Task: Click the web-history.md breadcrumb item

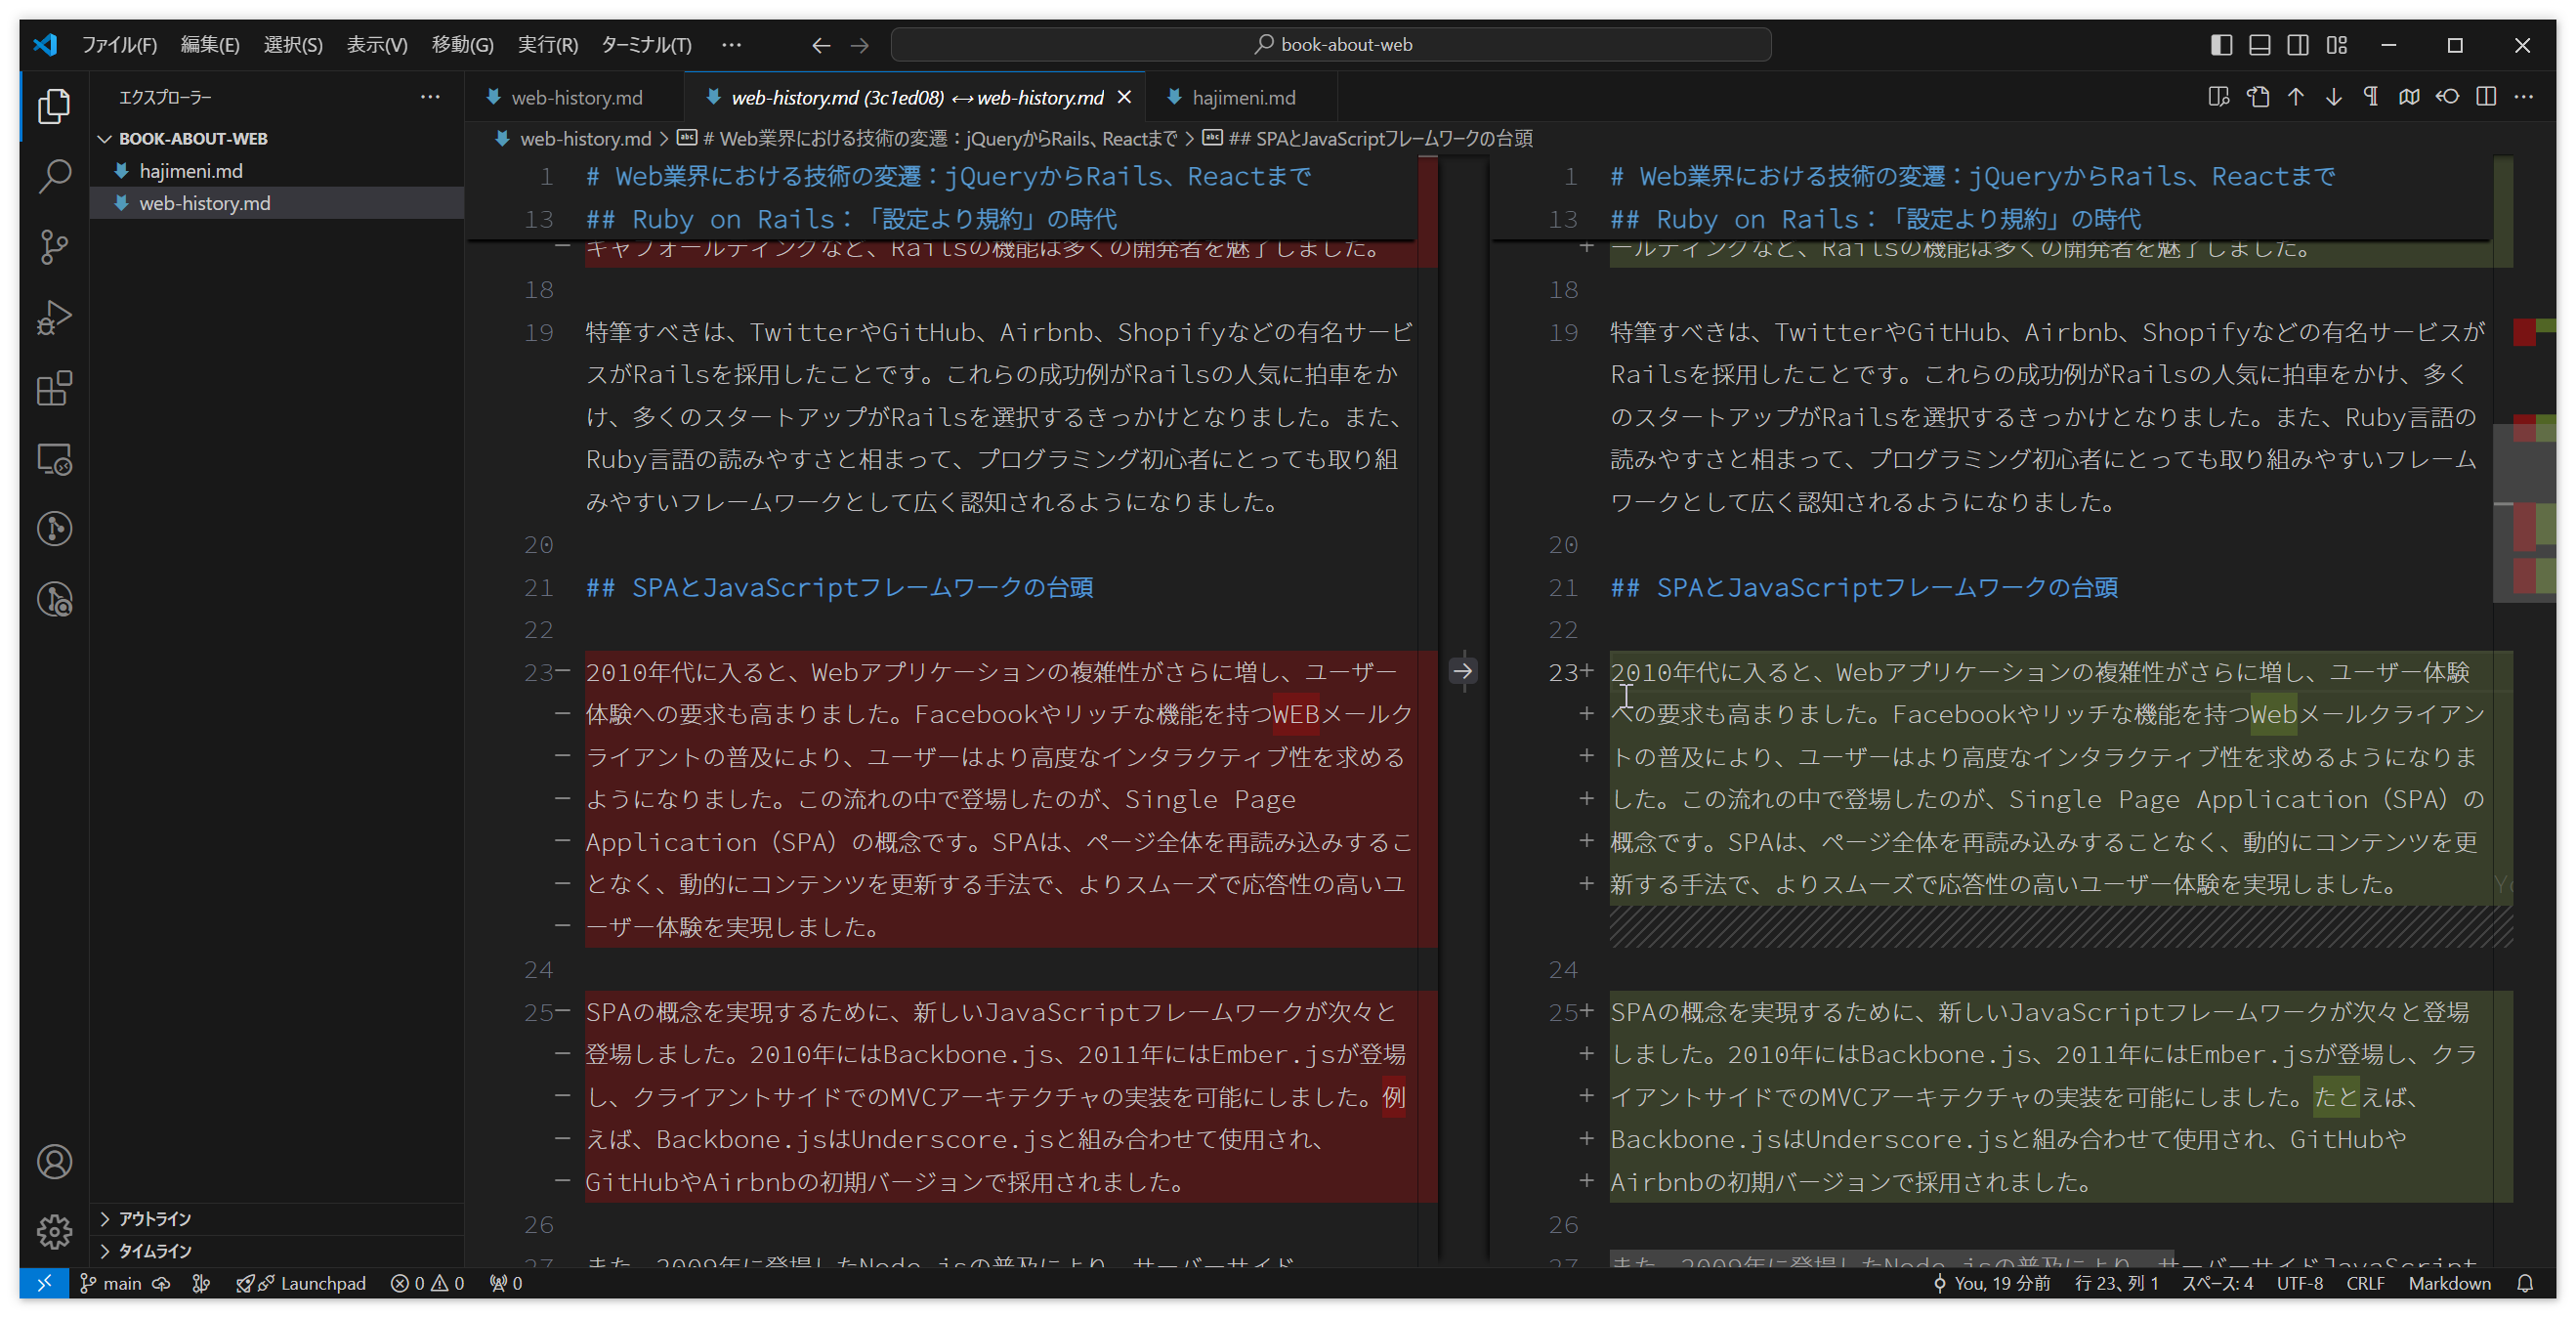Action: [575, 139]
